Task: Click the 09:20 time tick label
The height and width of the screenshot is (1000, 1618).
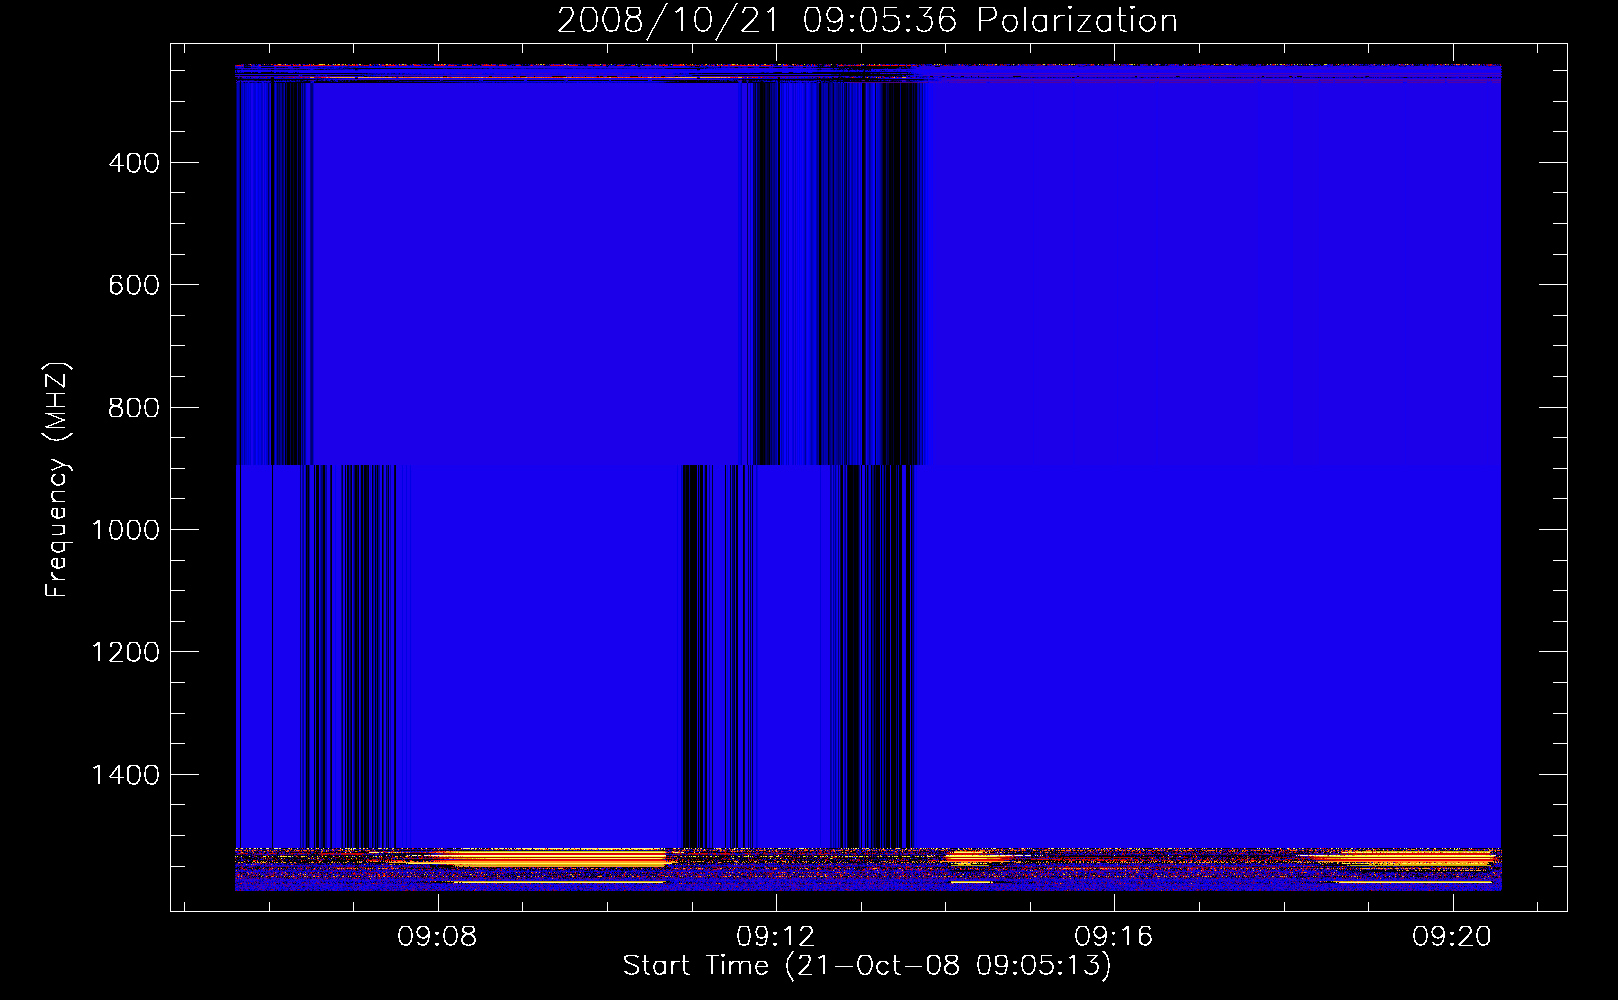Action: (x=1452, y=936)
